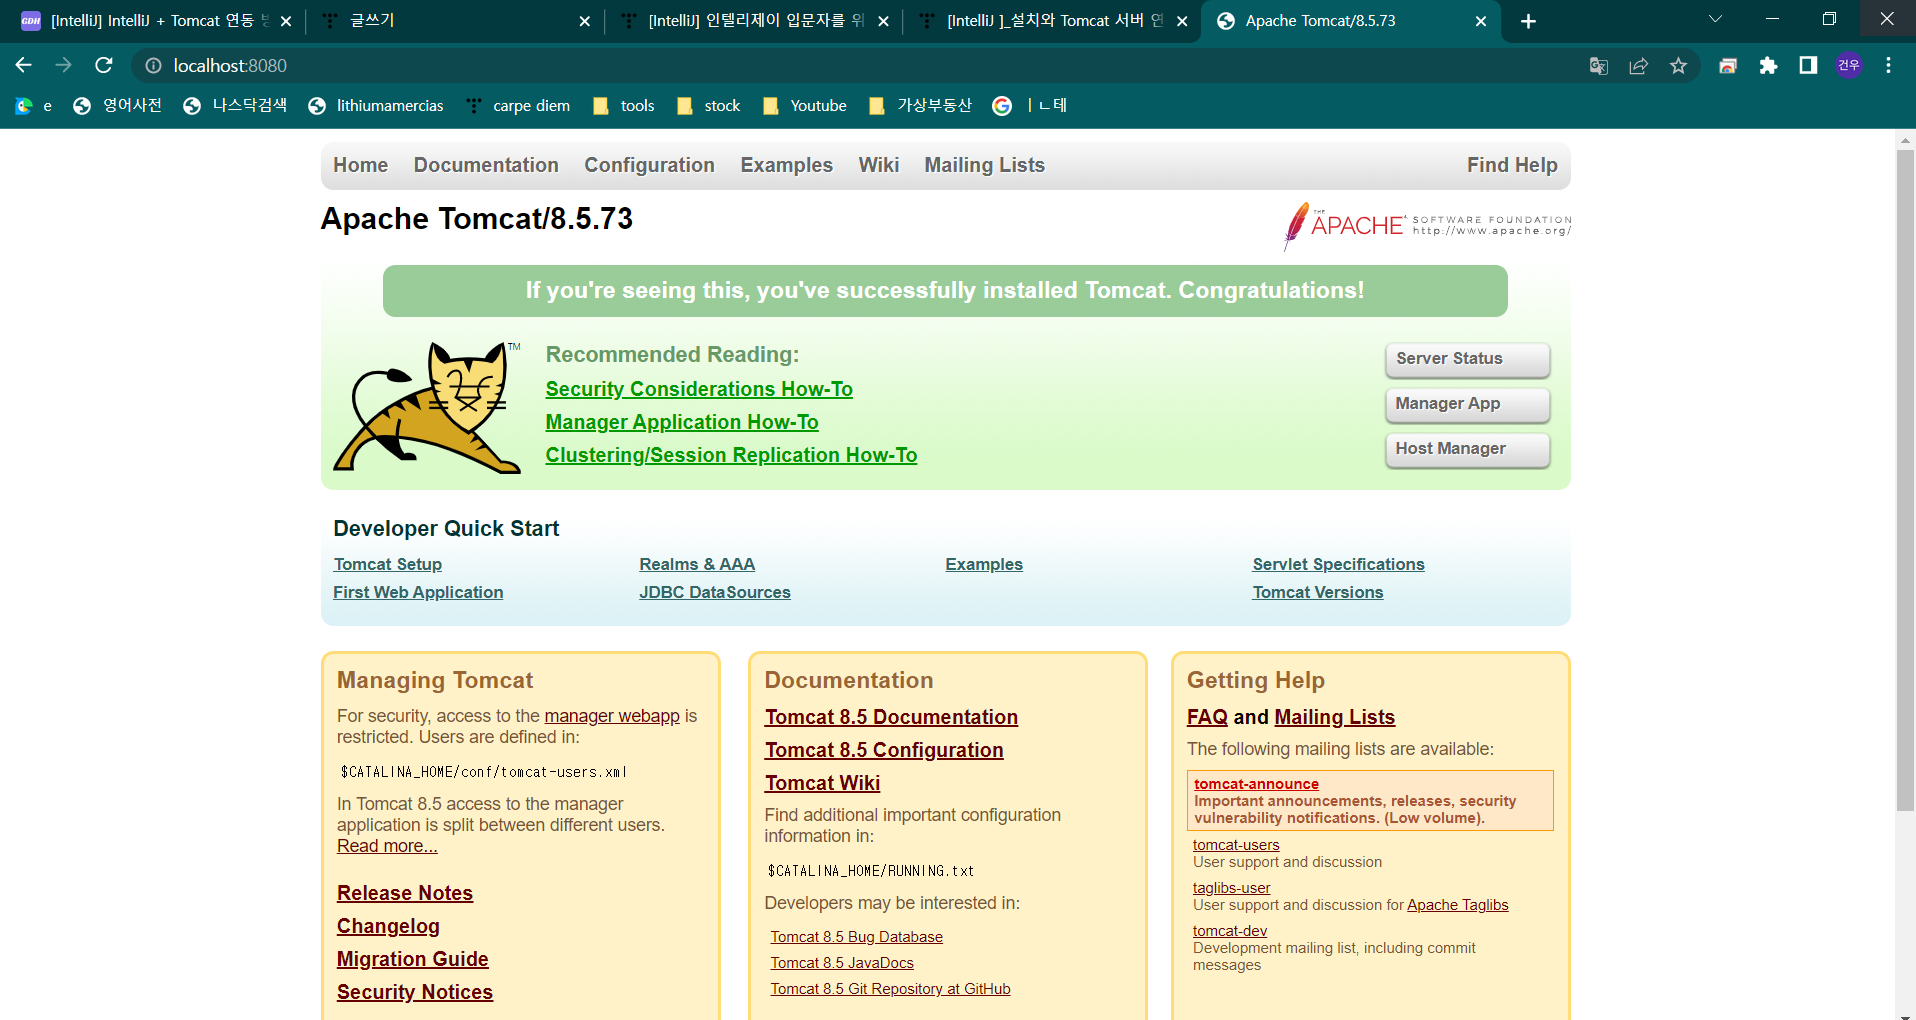Open the 가상부동산 bookmark folder
This screenshot has height=1020, width=1916.
[921, 106]
